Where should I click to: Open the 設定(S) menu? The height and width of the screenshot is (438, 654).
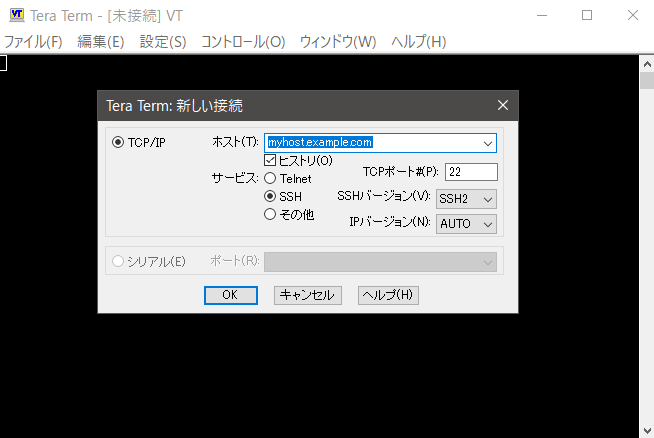click(x=163, y=42)
